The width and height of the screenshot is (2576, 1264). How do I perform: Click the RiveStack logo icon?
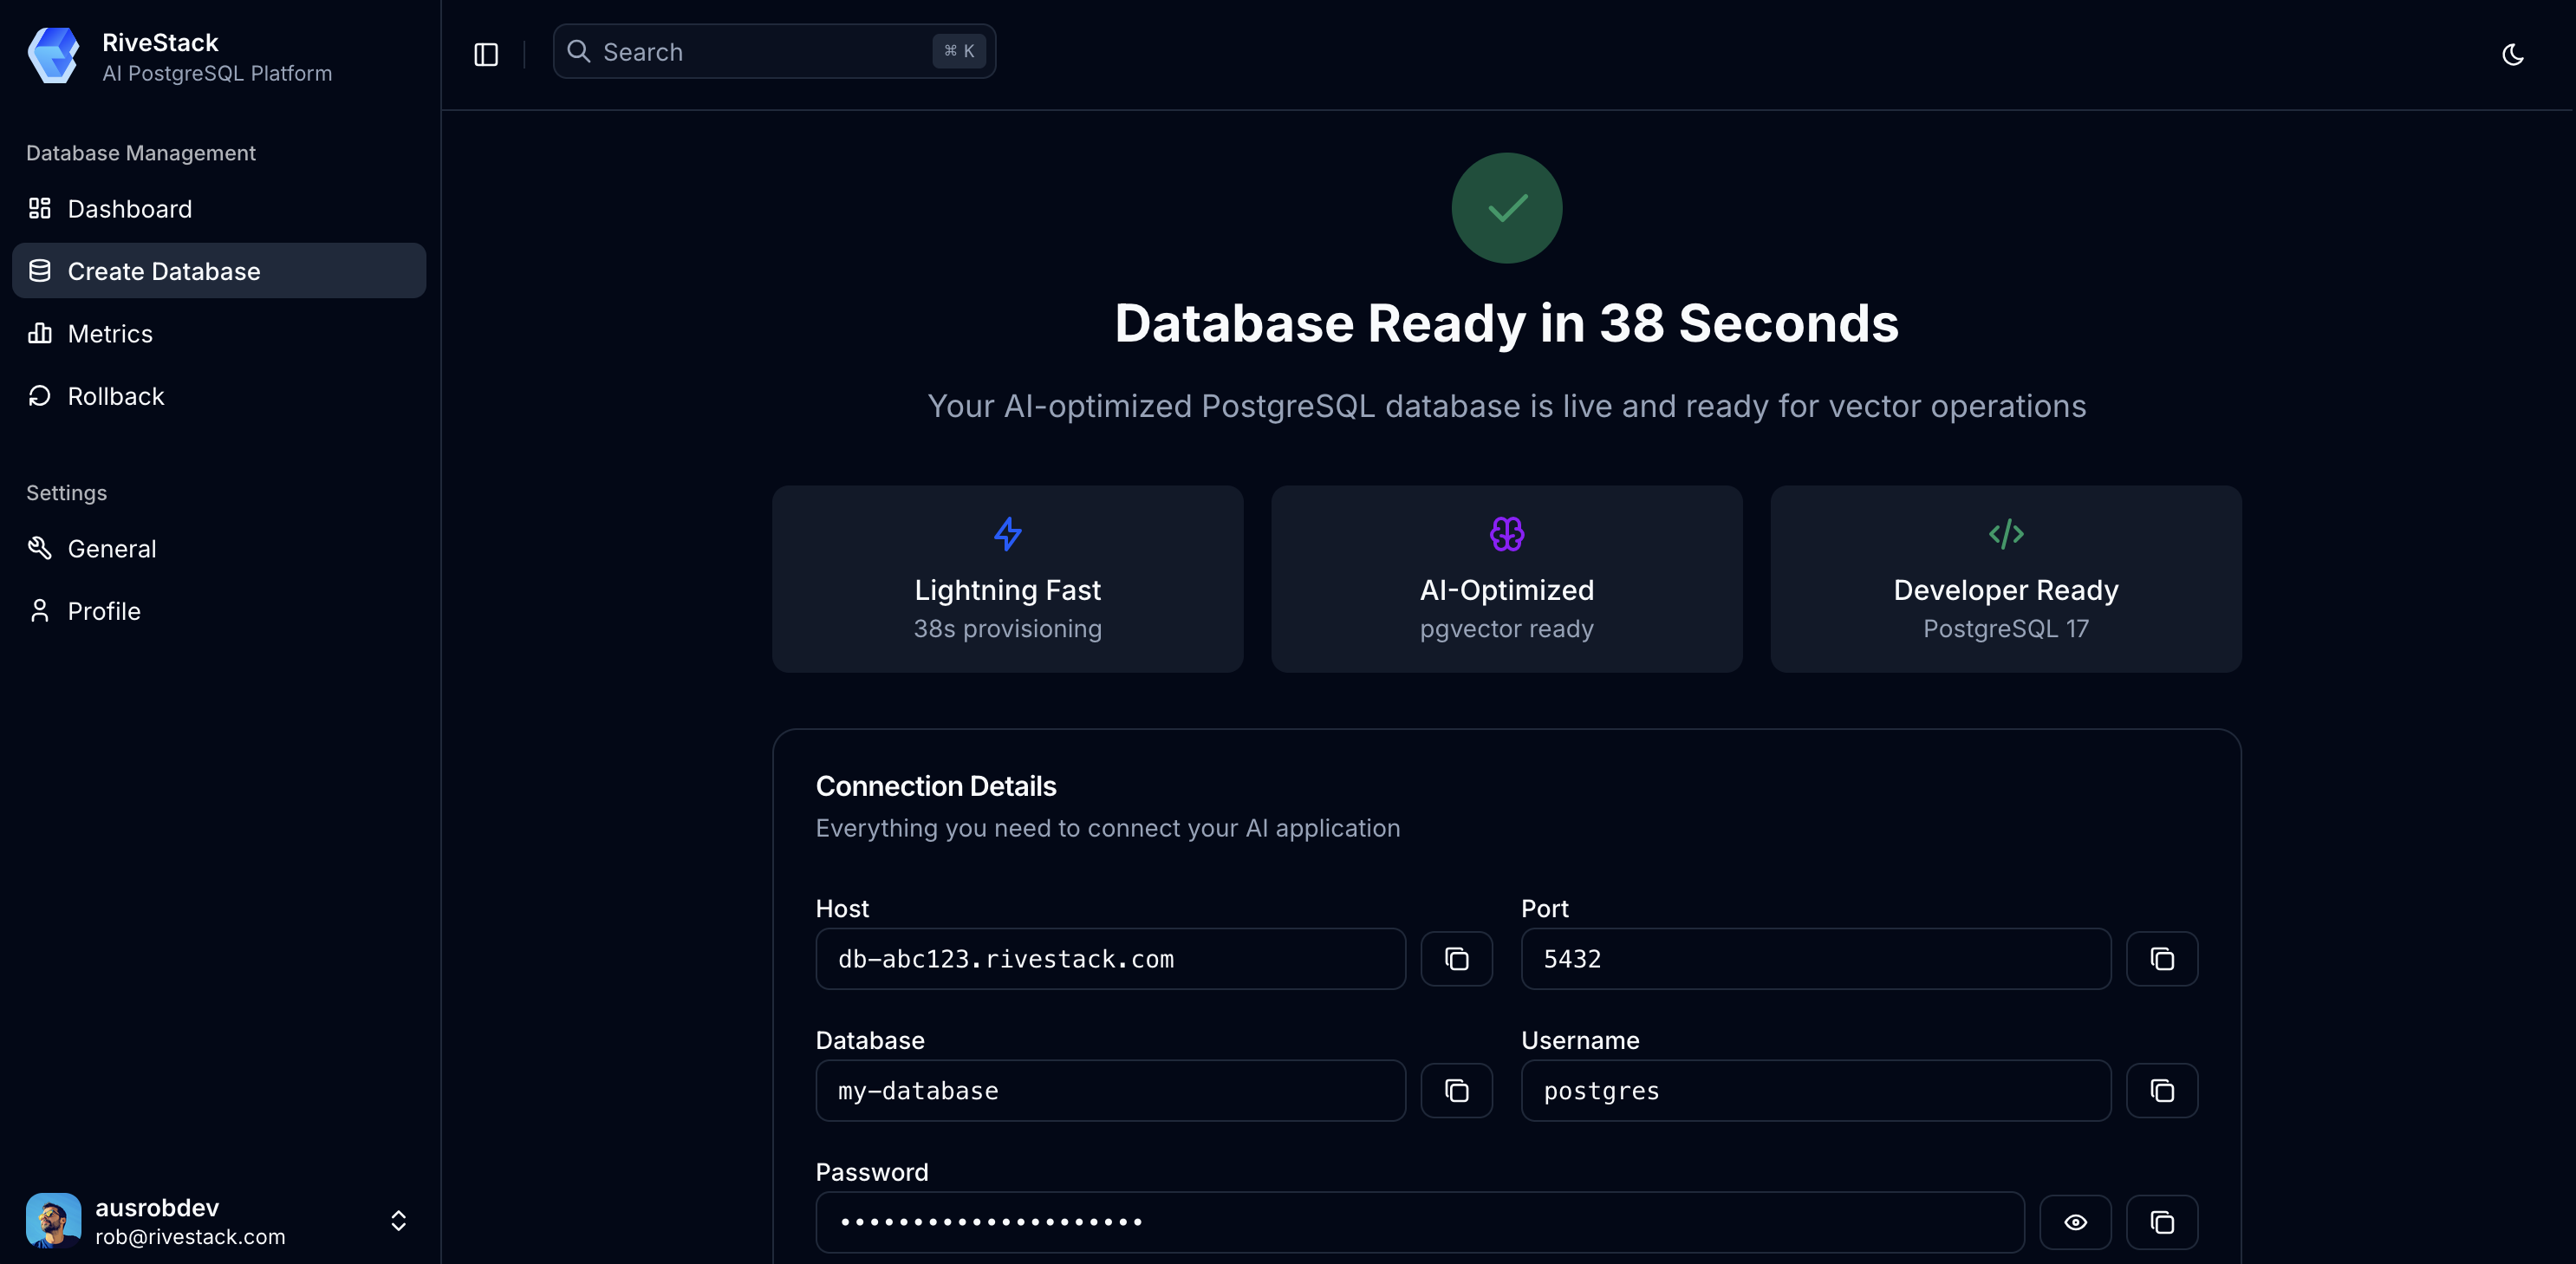point(53,56)
